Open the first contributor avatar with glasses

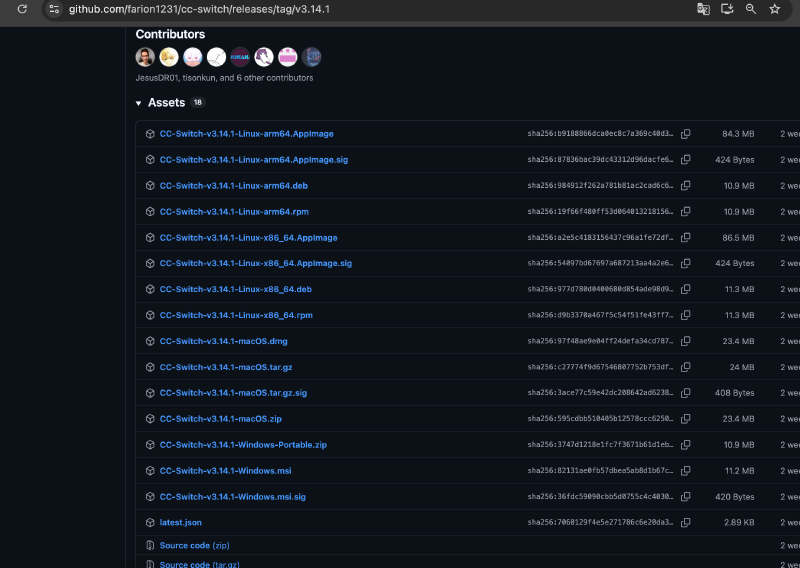(x=145, y=57)
